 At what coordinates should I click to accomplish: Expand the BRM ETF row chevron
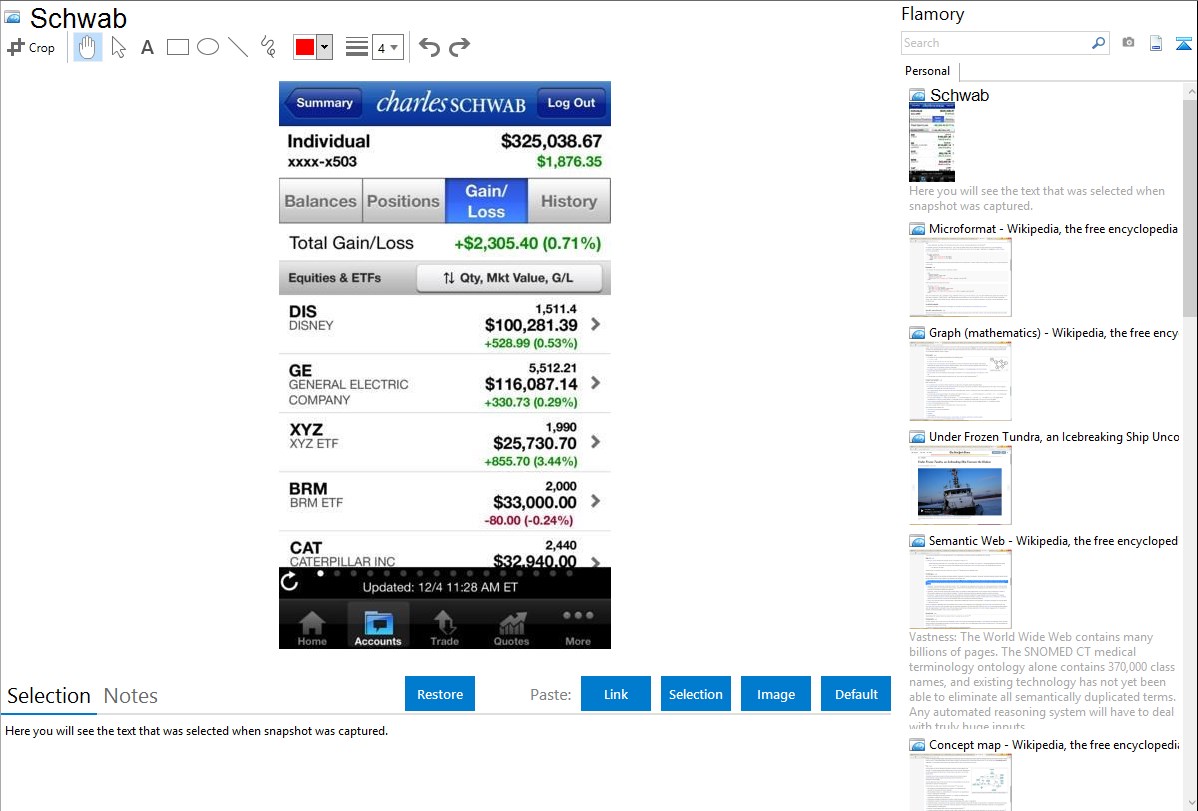595,501
